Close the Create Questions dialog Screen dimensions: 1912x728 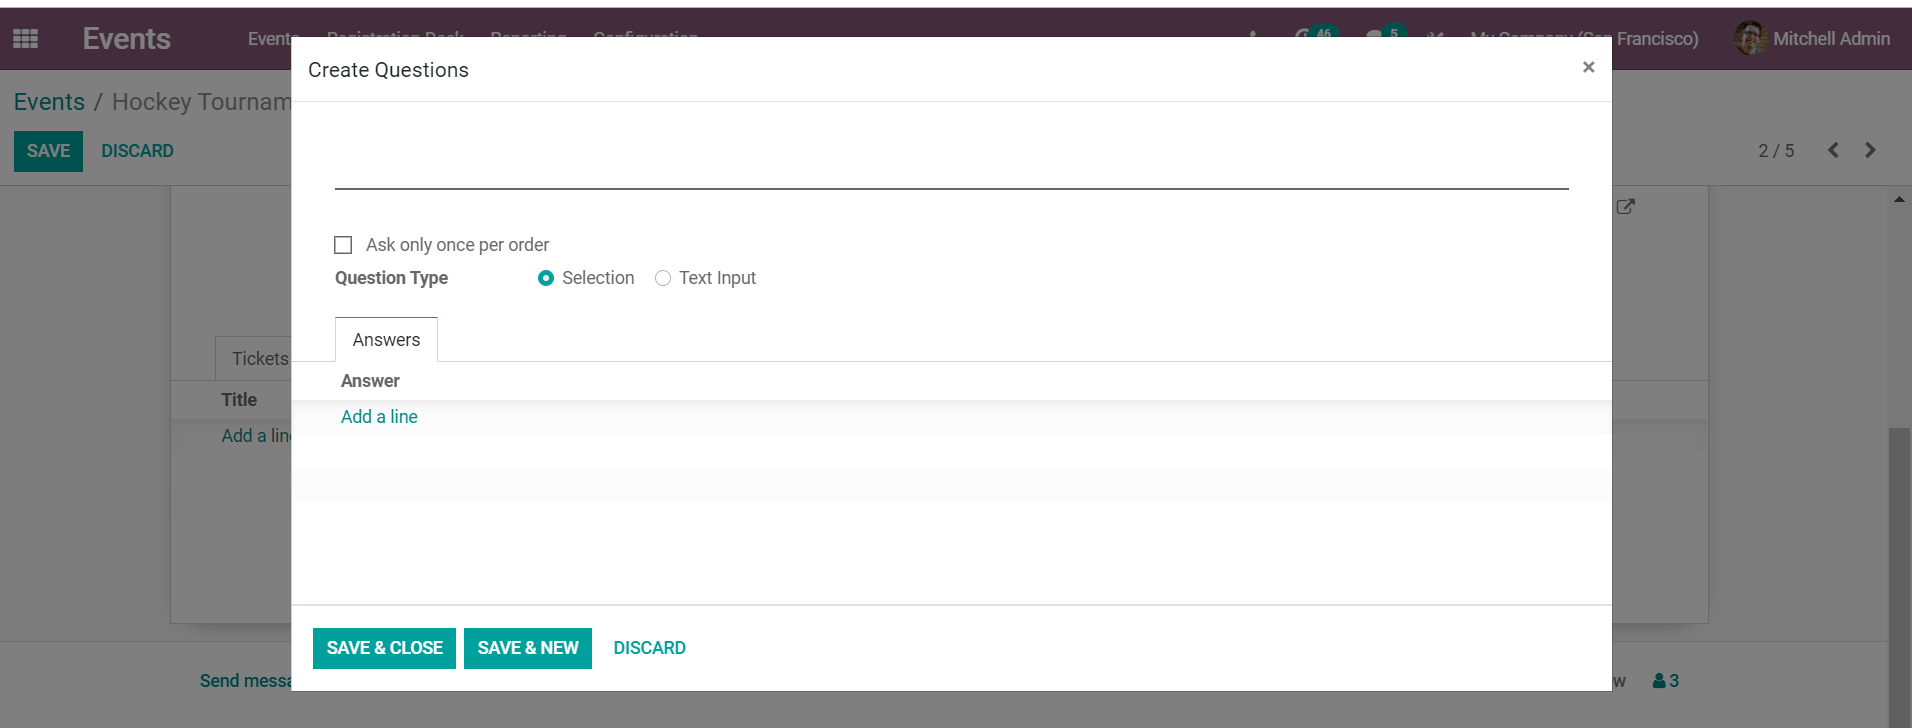(1588, 67)
